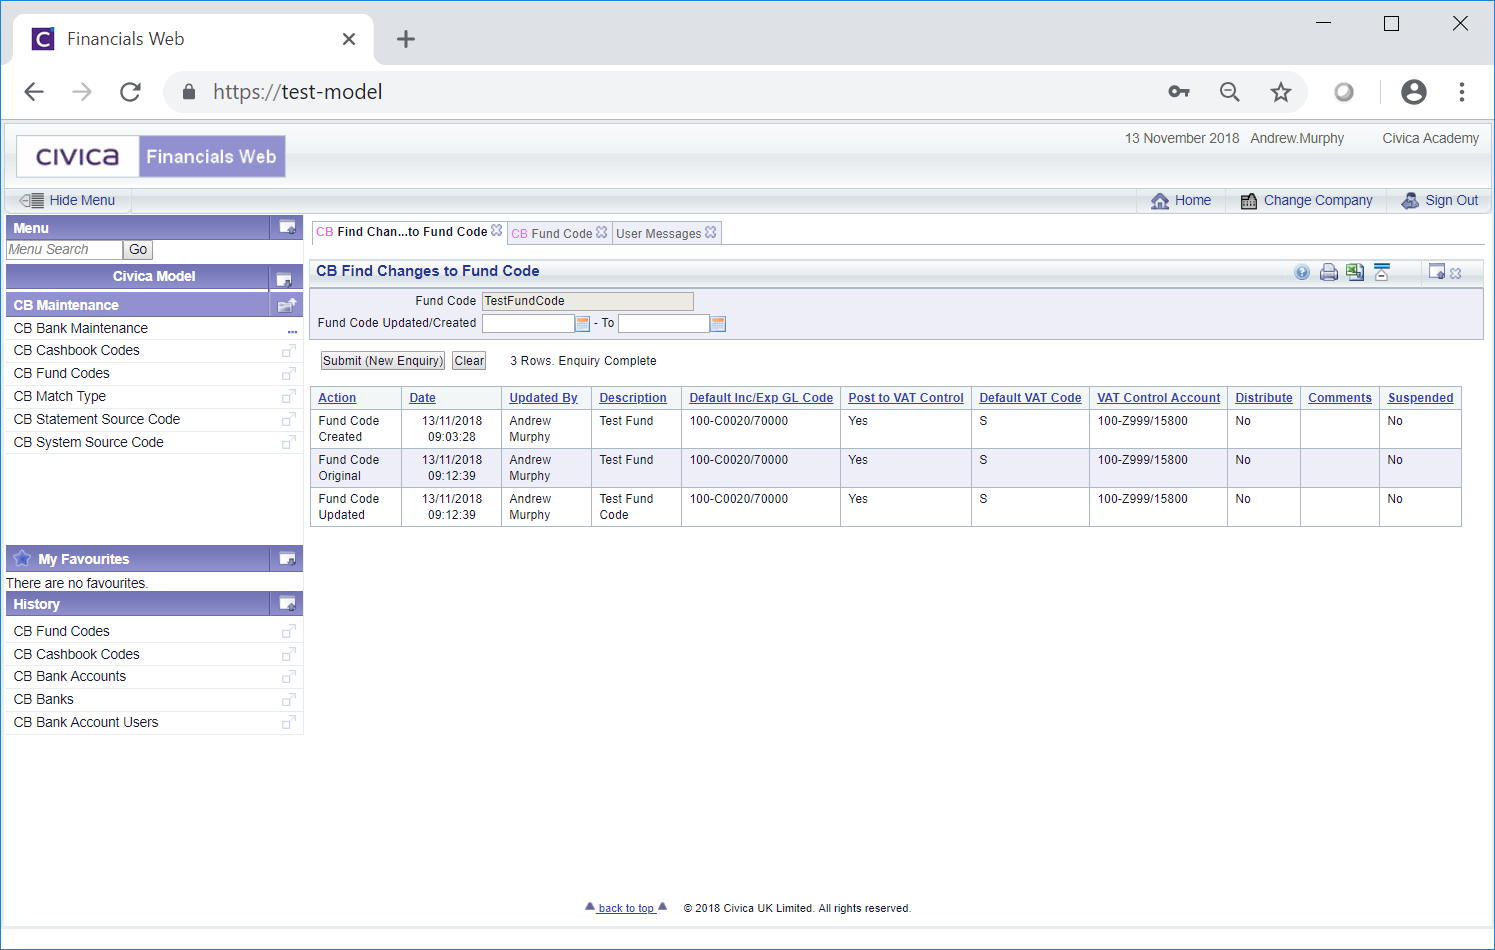The width and height of the screenshot is (1495, 950).
Task: Open CB Cashbook Codes in new window icon
Action: click(x=288, y=351)
